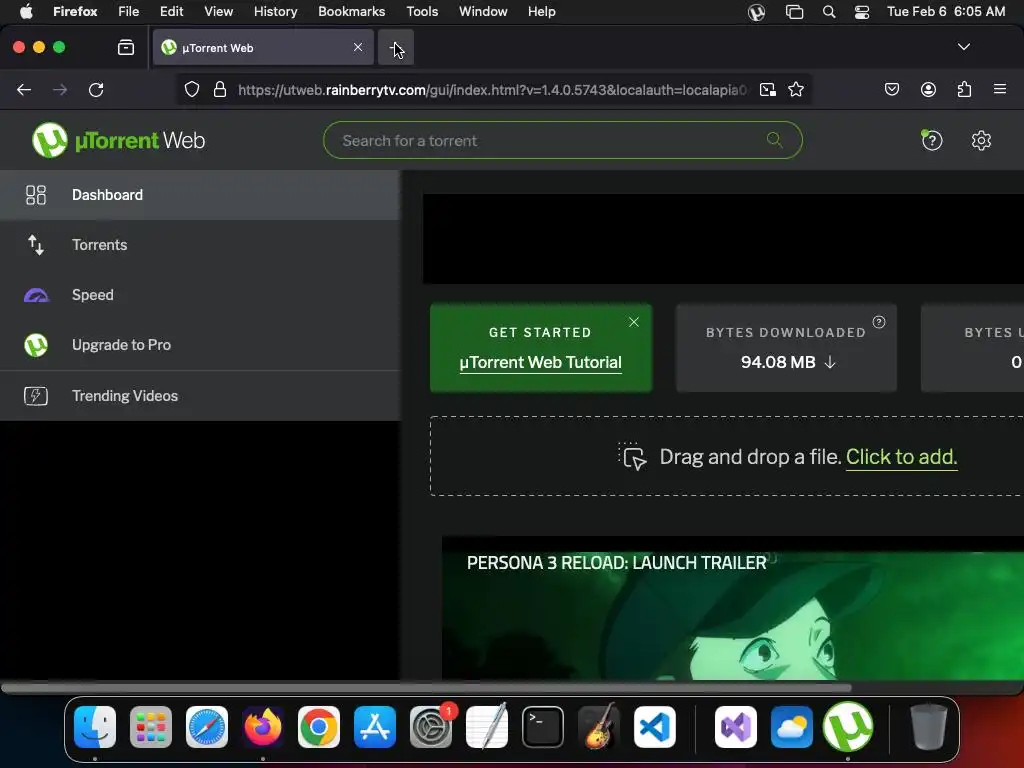
Task: Select the µTorrent Web tab
Action: click(x=263, y=47)
